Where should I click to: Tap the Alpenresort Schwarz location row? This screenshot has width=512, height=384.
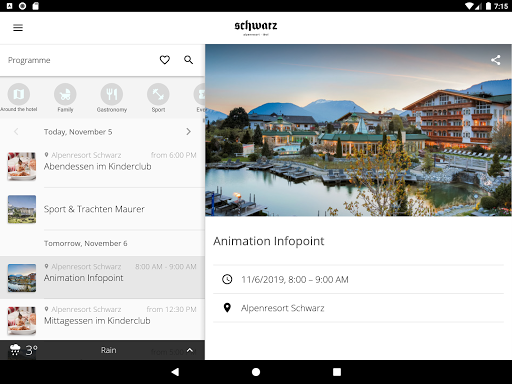click(x=358, y=308)
